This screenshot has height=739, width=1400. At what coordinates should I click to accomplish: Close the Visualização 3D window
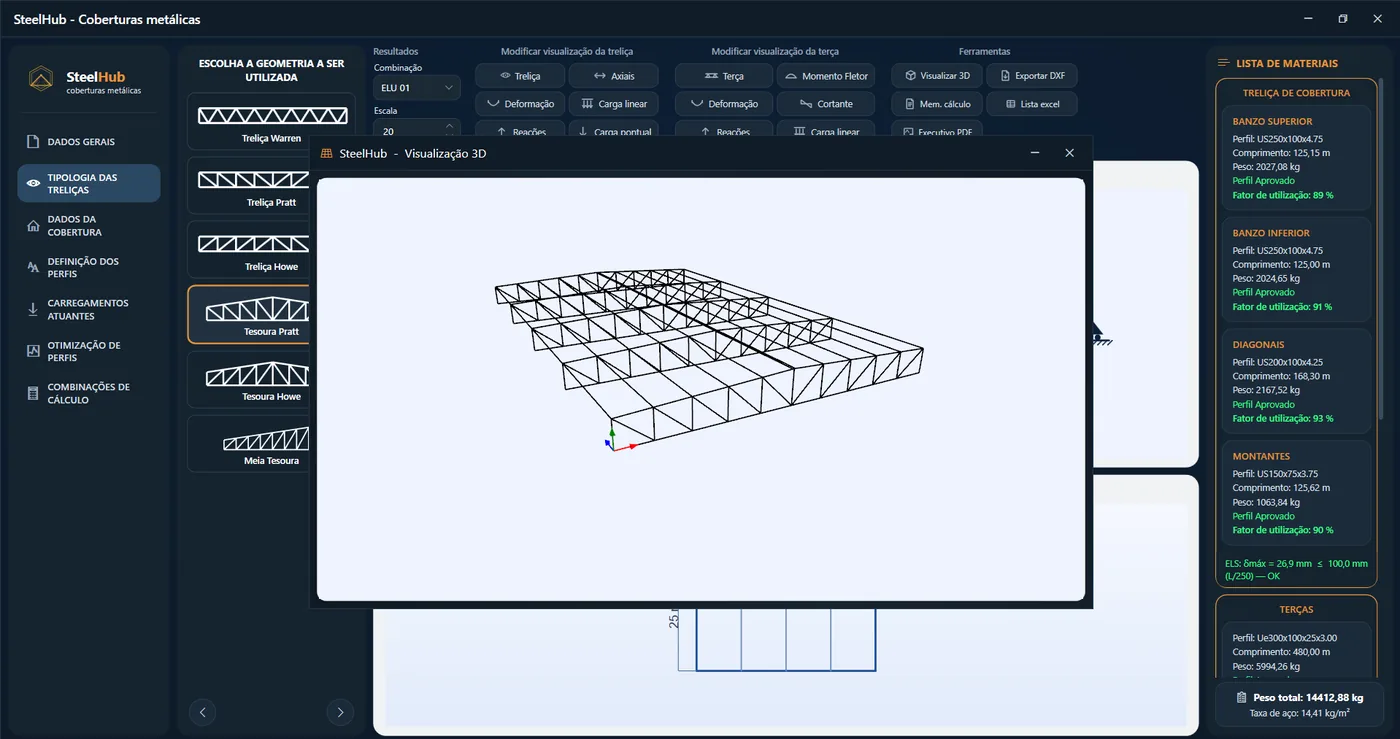(x=1069, y=153)
